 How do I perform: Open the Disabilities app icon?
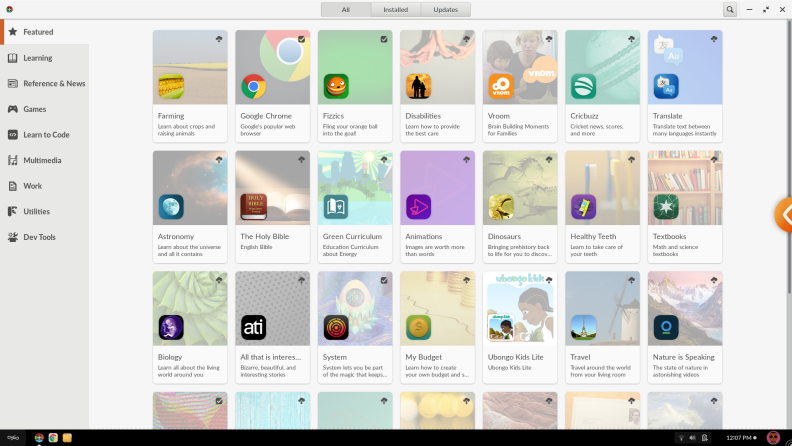coord(418,86)
